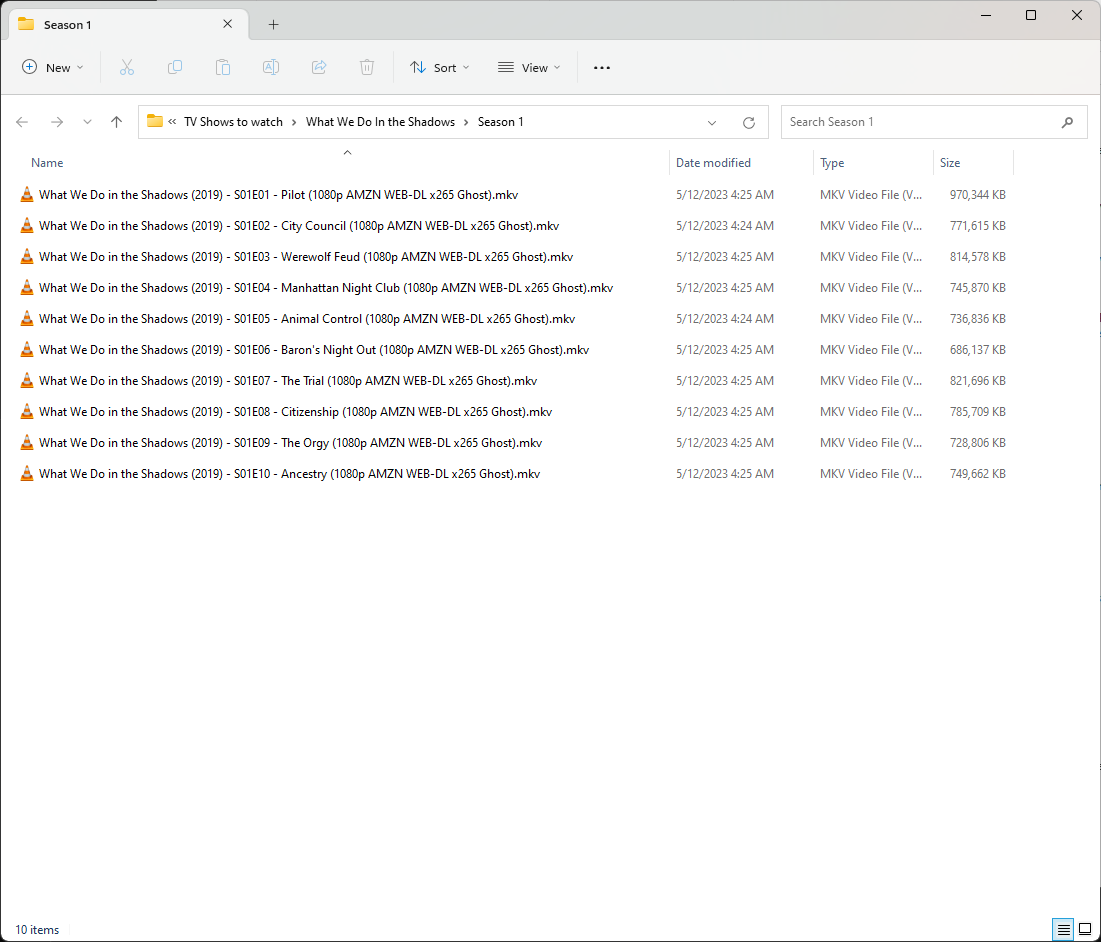Expand address bar history dropdown
Screen dimensions: 1101x942
[711, 122]
